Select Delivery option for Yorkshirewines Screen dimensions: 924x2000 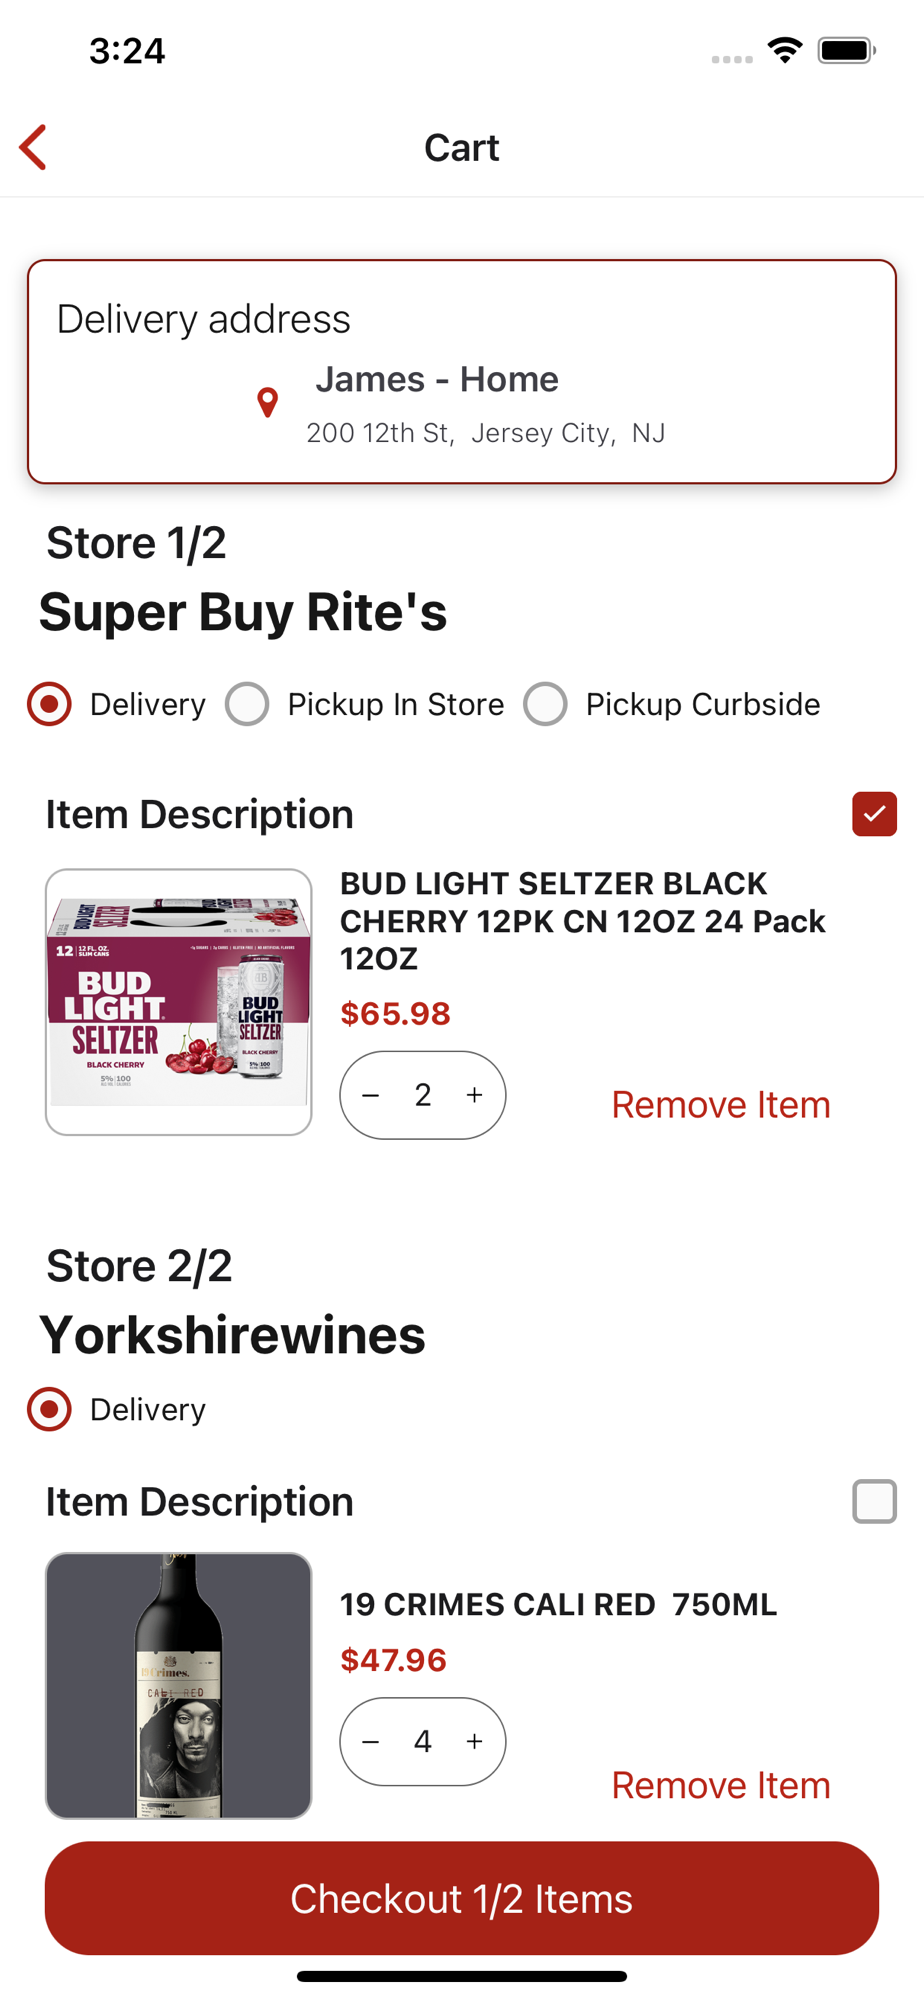(x=49, y=1409)
